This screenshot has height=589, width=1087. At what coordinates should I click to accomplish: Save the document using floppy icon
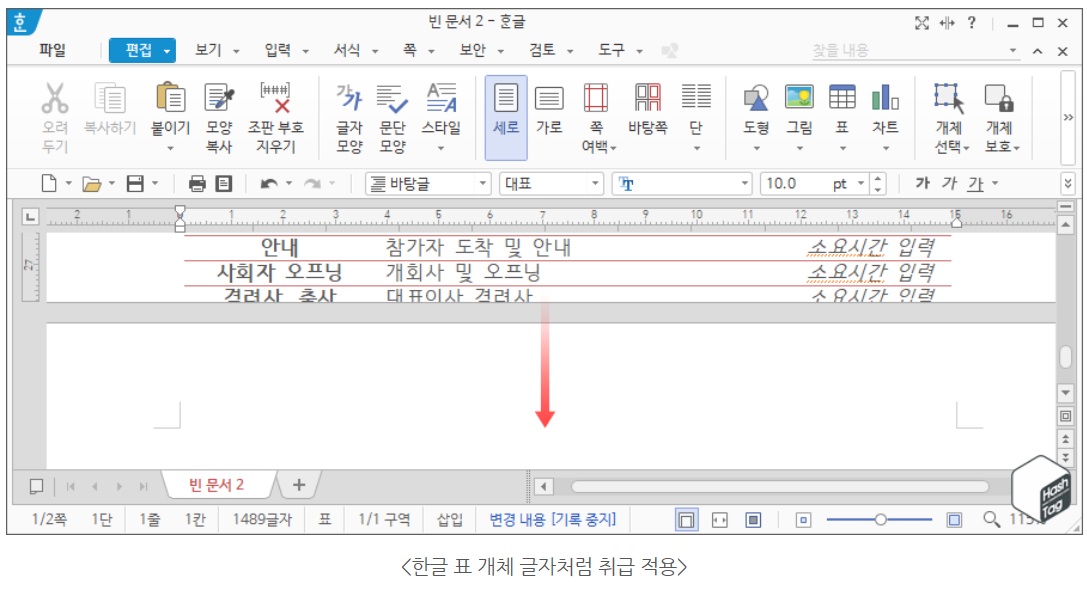pos(135,184)
